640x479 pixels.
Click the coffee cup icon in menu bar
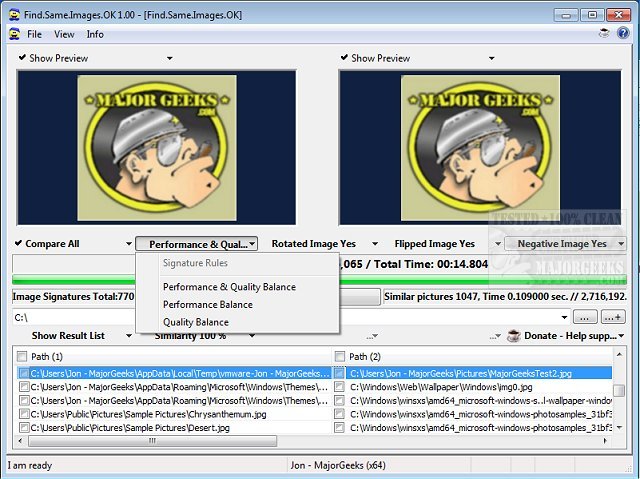[604, 33]
